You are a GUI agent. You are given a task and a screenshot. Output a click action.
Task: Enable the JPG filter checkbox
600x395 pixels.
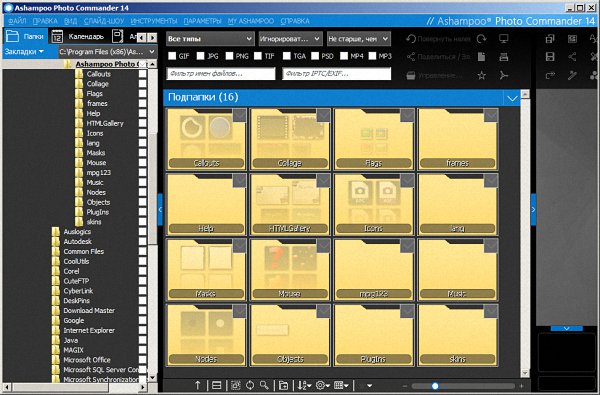click(201, 56)
